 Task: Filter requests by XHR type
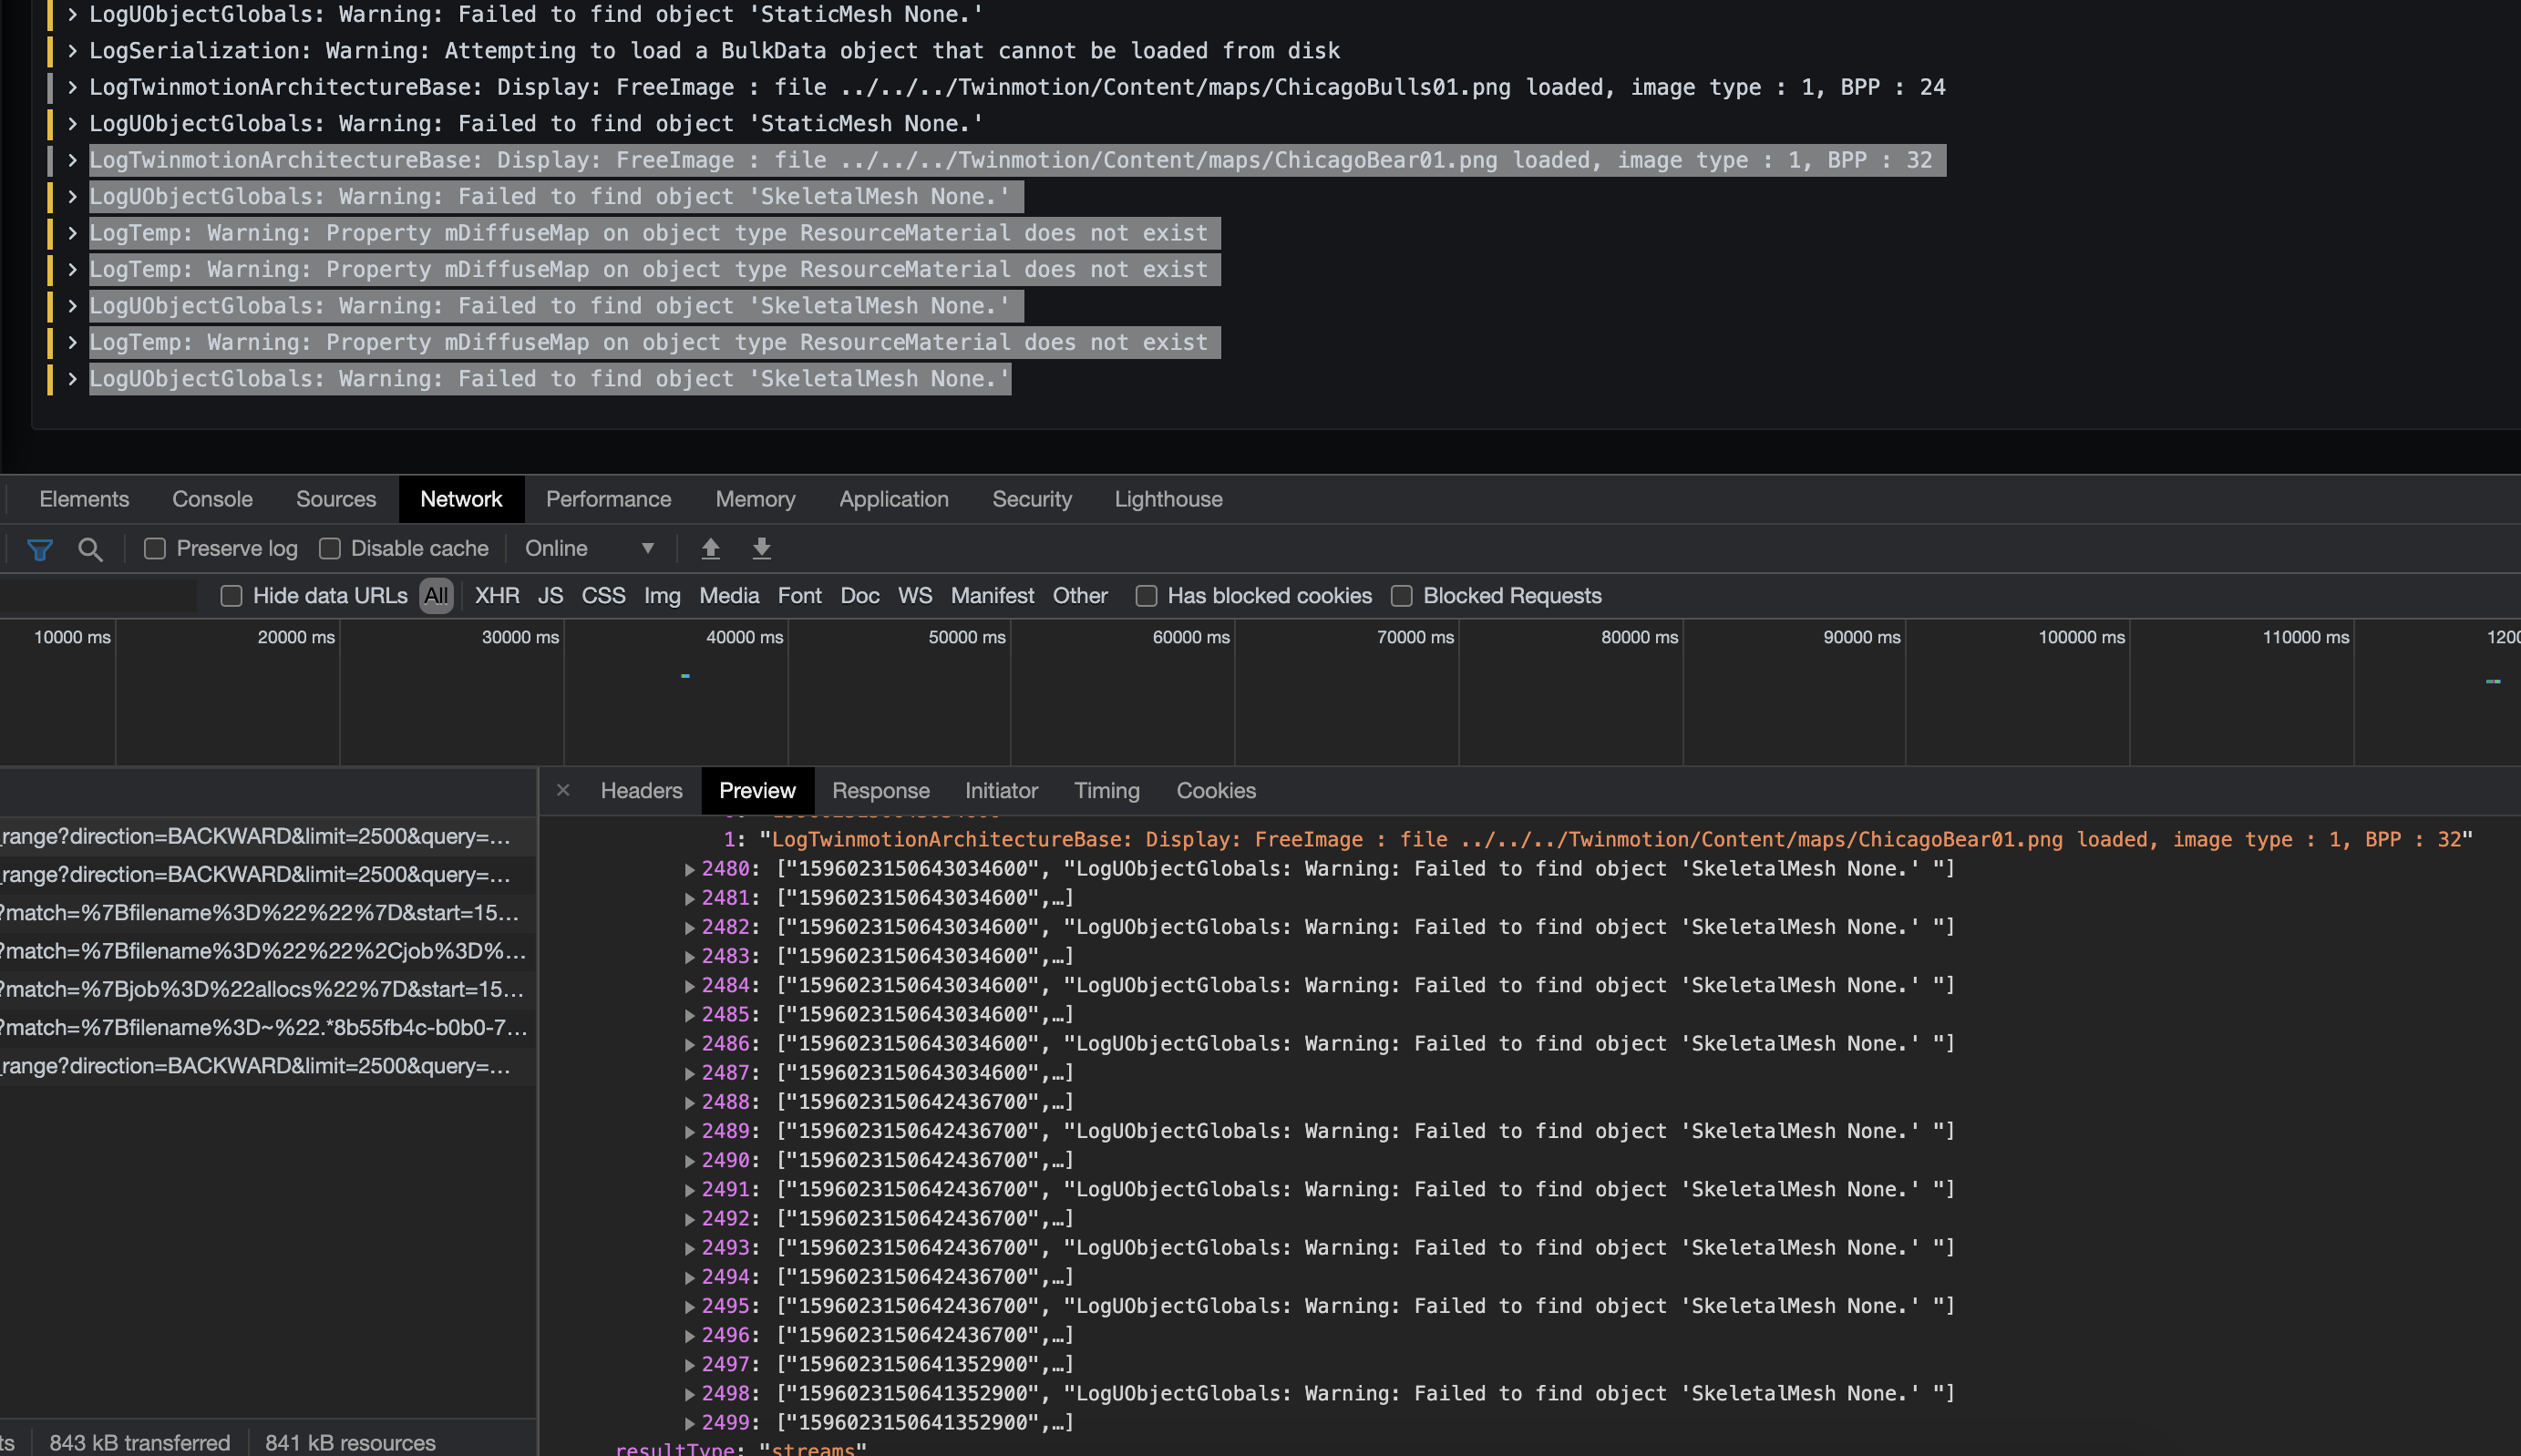tap(497, 595)
